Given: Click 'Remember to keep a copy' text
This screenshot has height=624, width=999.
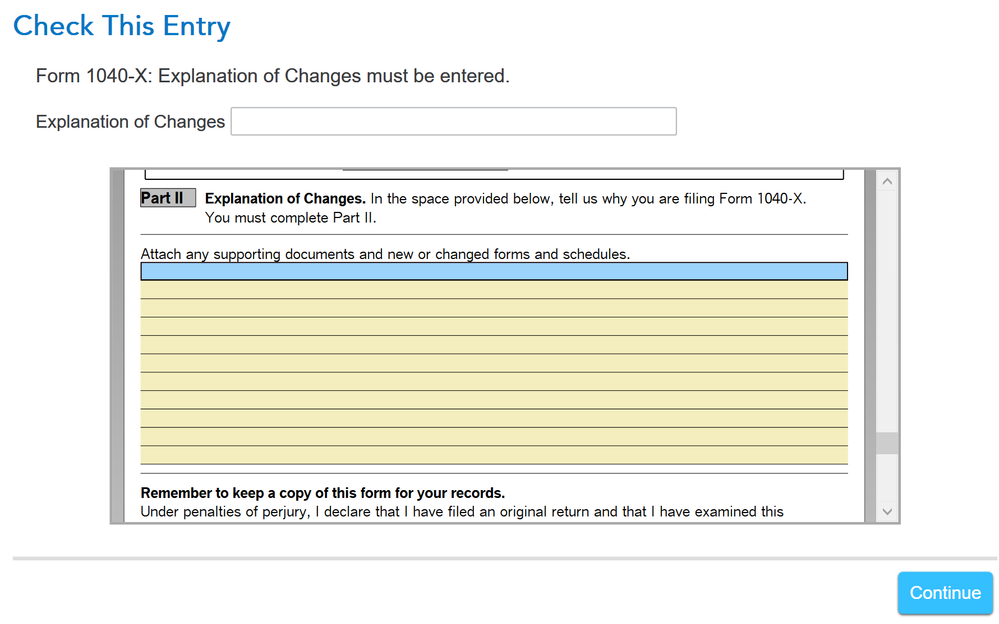Looking at the screenshot, I should coord(322,493).
